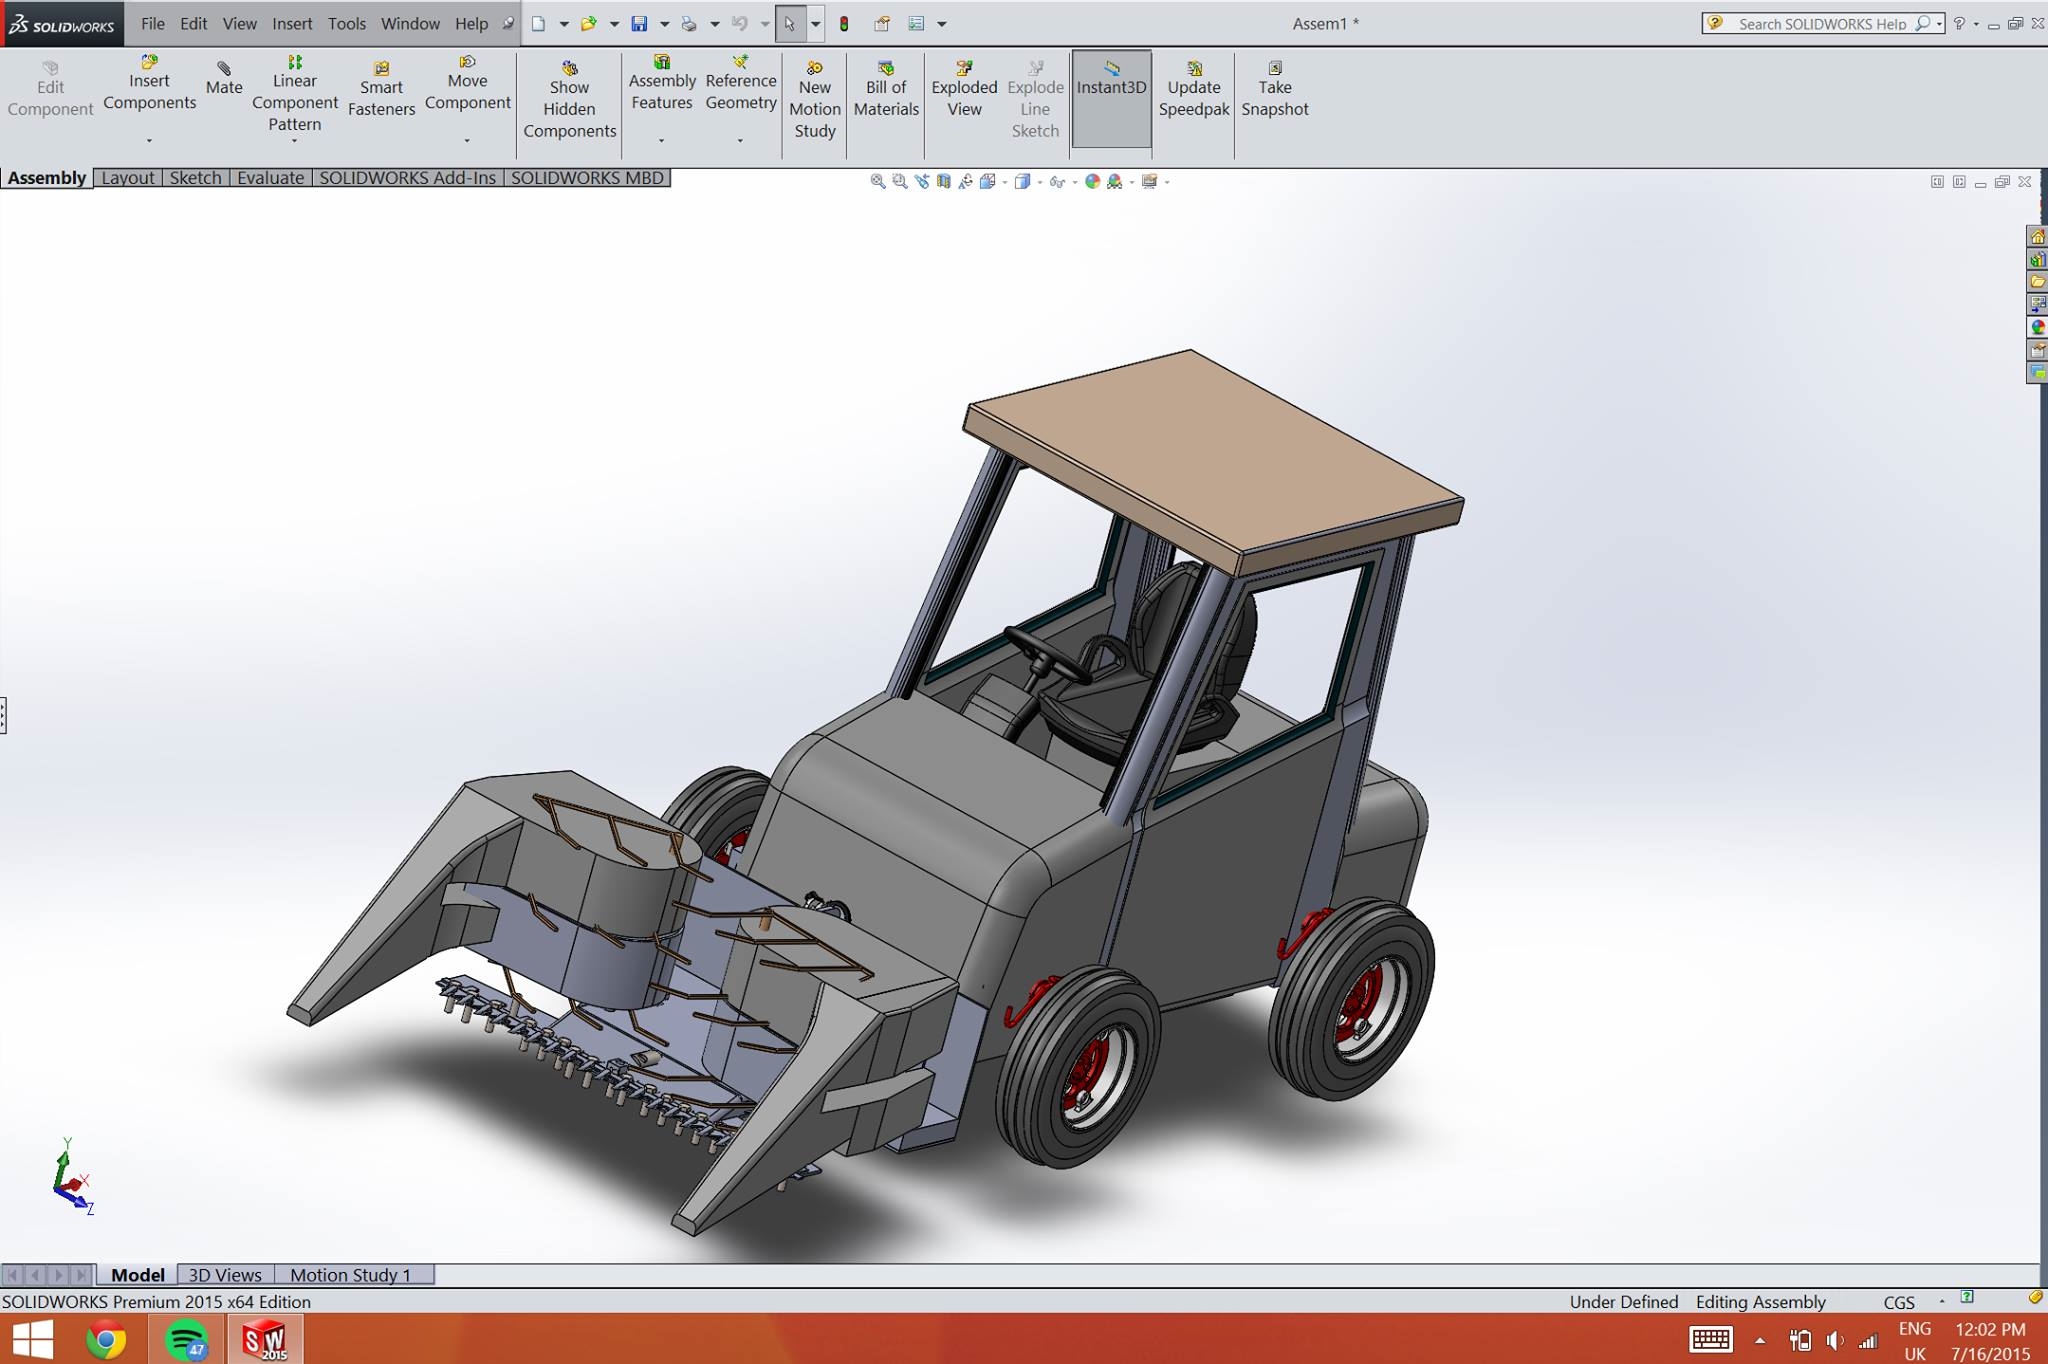Open the Tools menu

click(x=346, y=24)
